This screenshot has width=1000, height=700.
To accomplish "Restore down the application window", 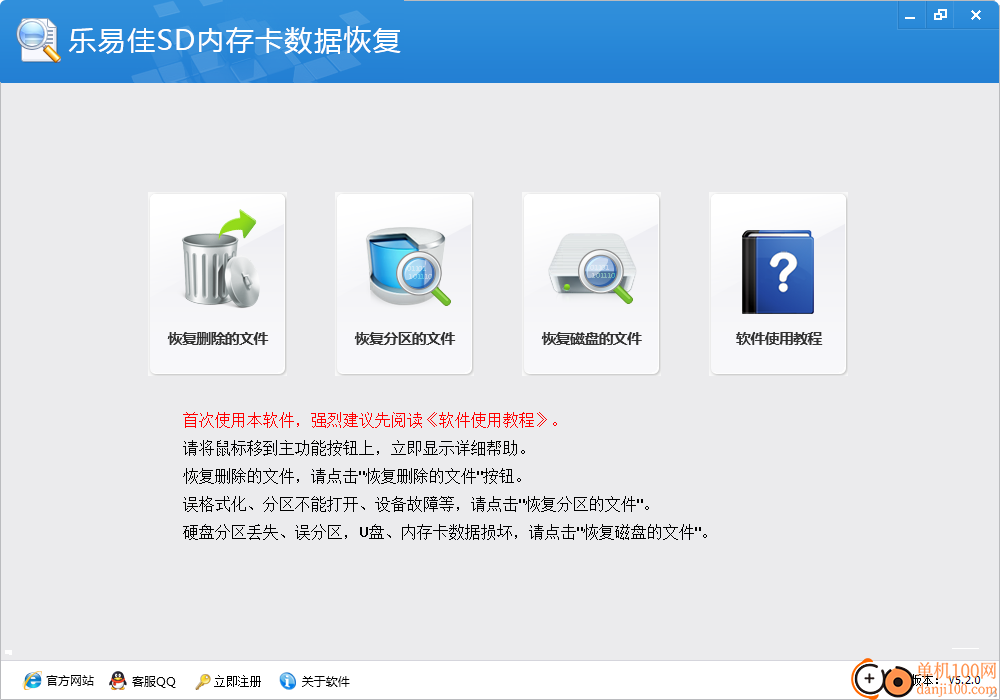I will pyautogui.click(x=940, y=16).
